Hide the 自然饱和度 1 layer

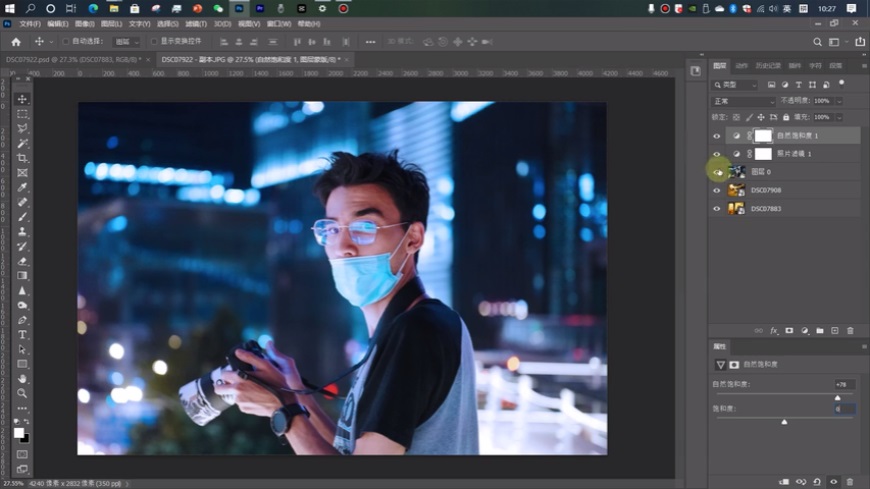(717, 136)
